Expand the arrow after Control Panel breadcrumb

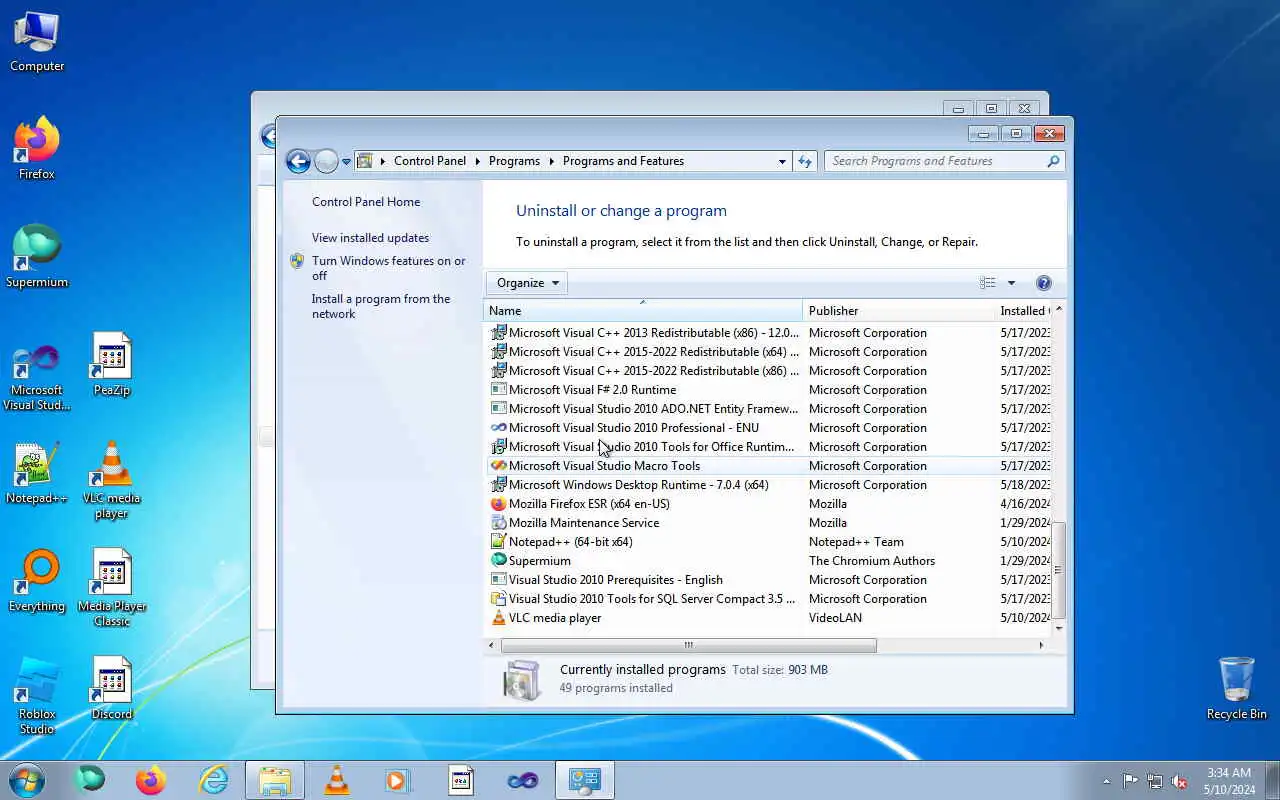click(x=478, y=161)
